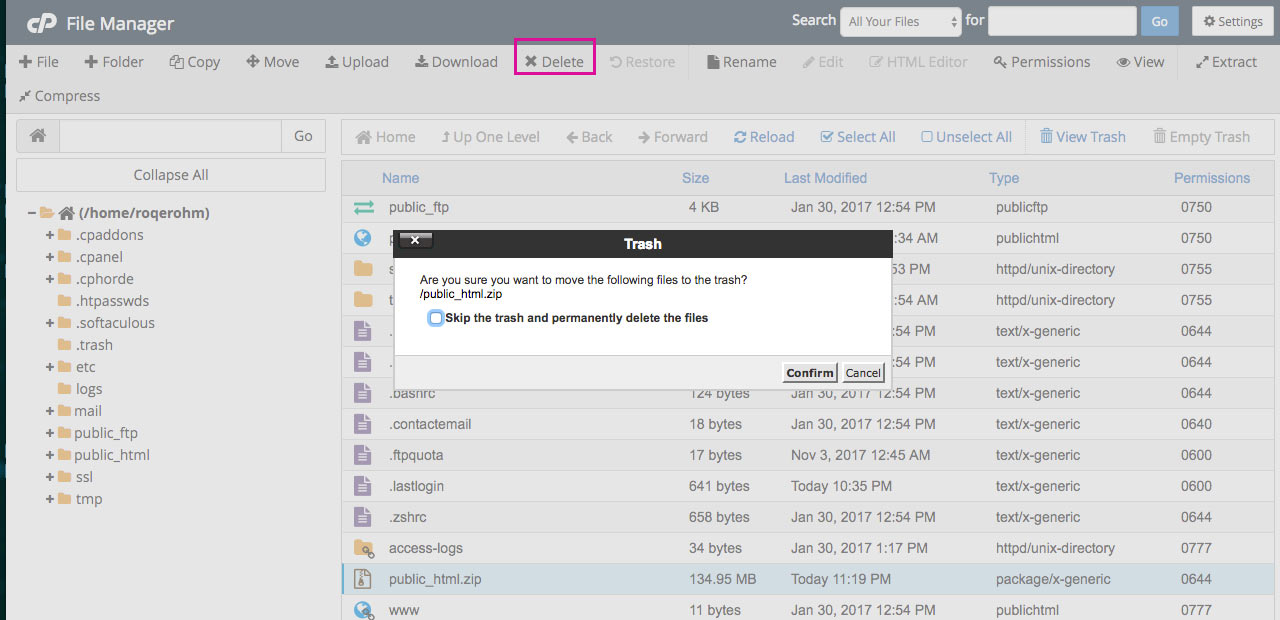This screenshot has width=1280, height=620.
Task: Sort files by Name column
Action: pyautogui.click(x=400, y=178)
